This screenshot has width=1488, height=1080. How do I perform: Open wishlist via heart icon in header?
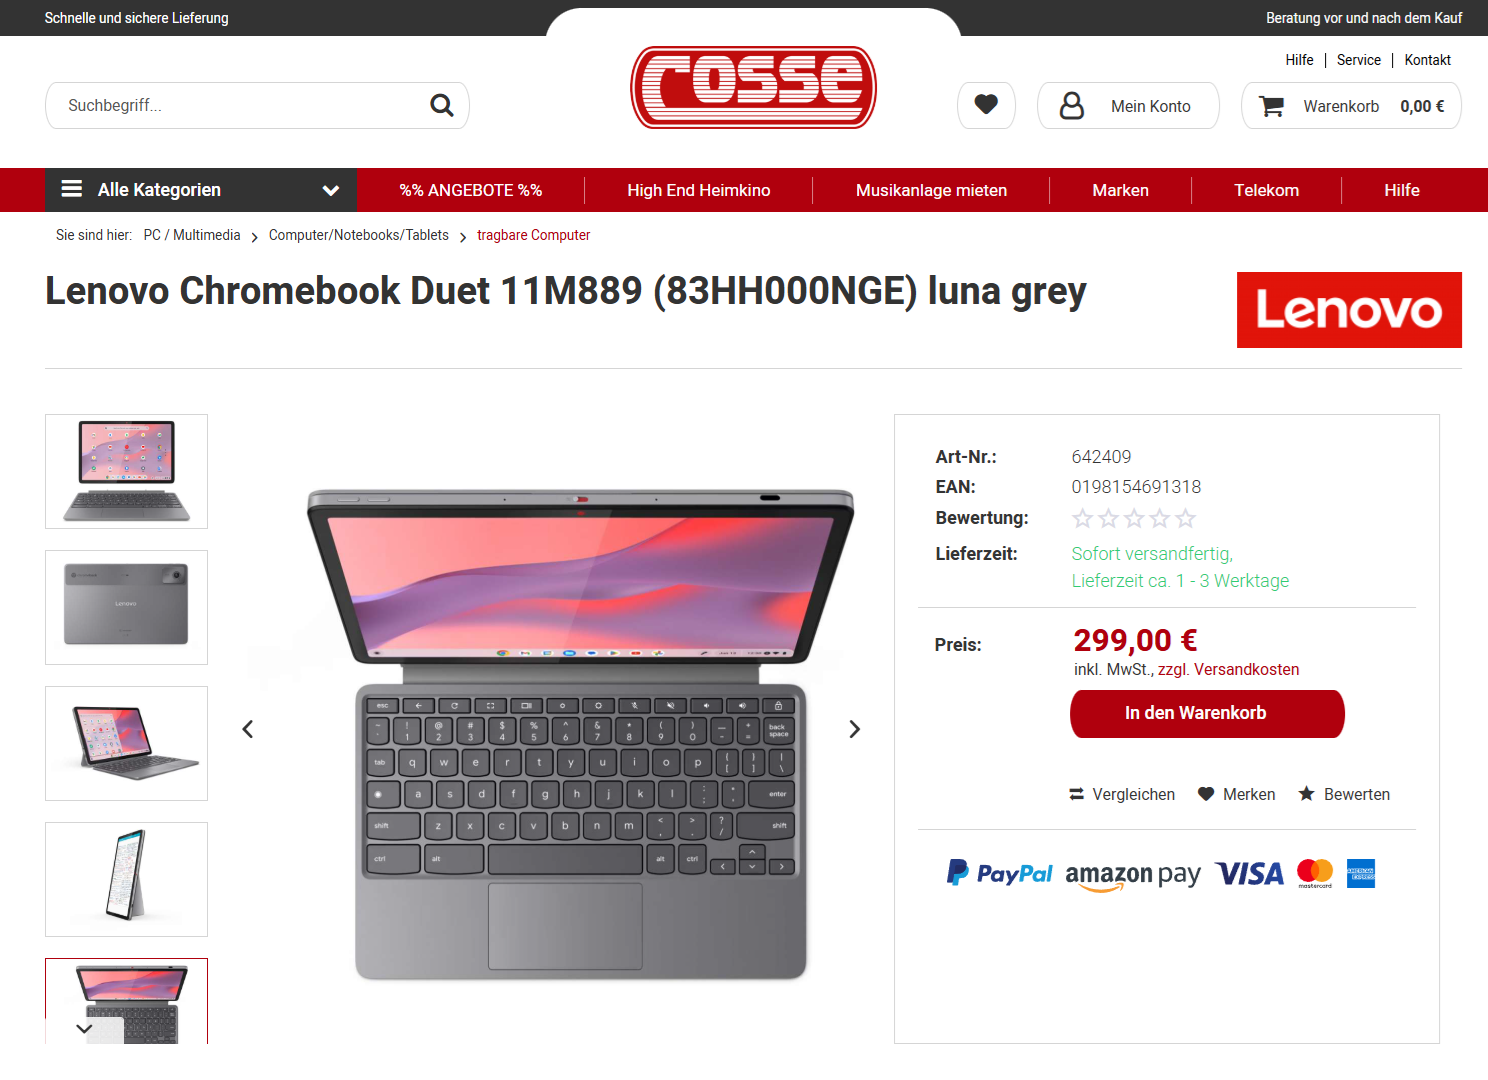986,105
